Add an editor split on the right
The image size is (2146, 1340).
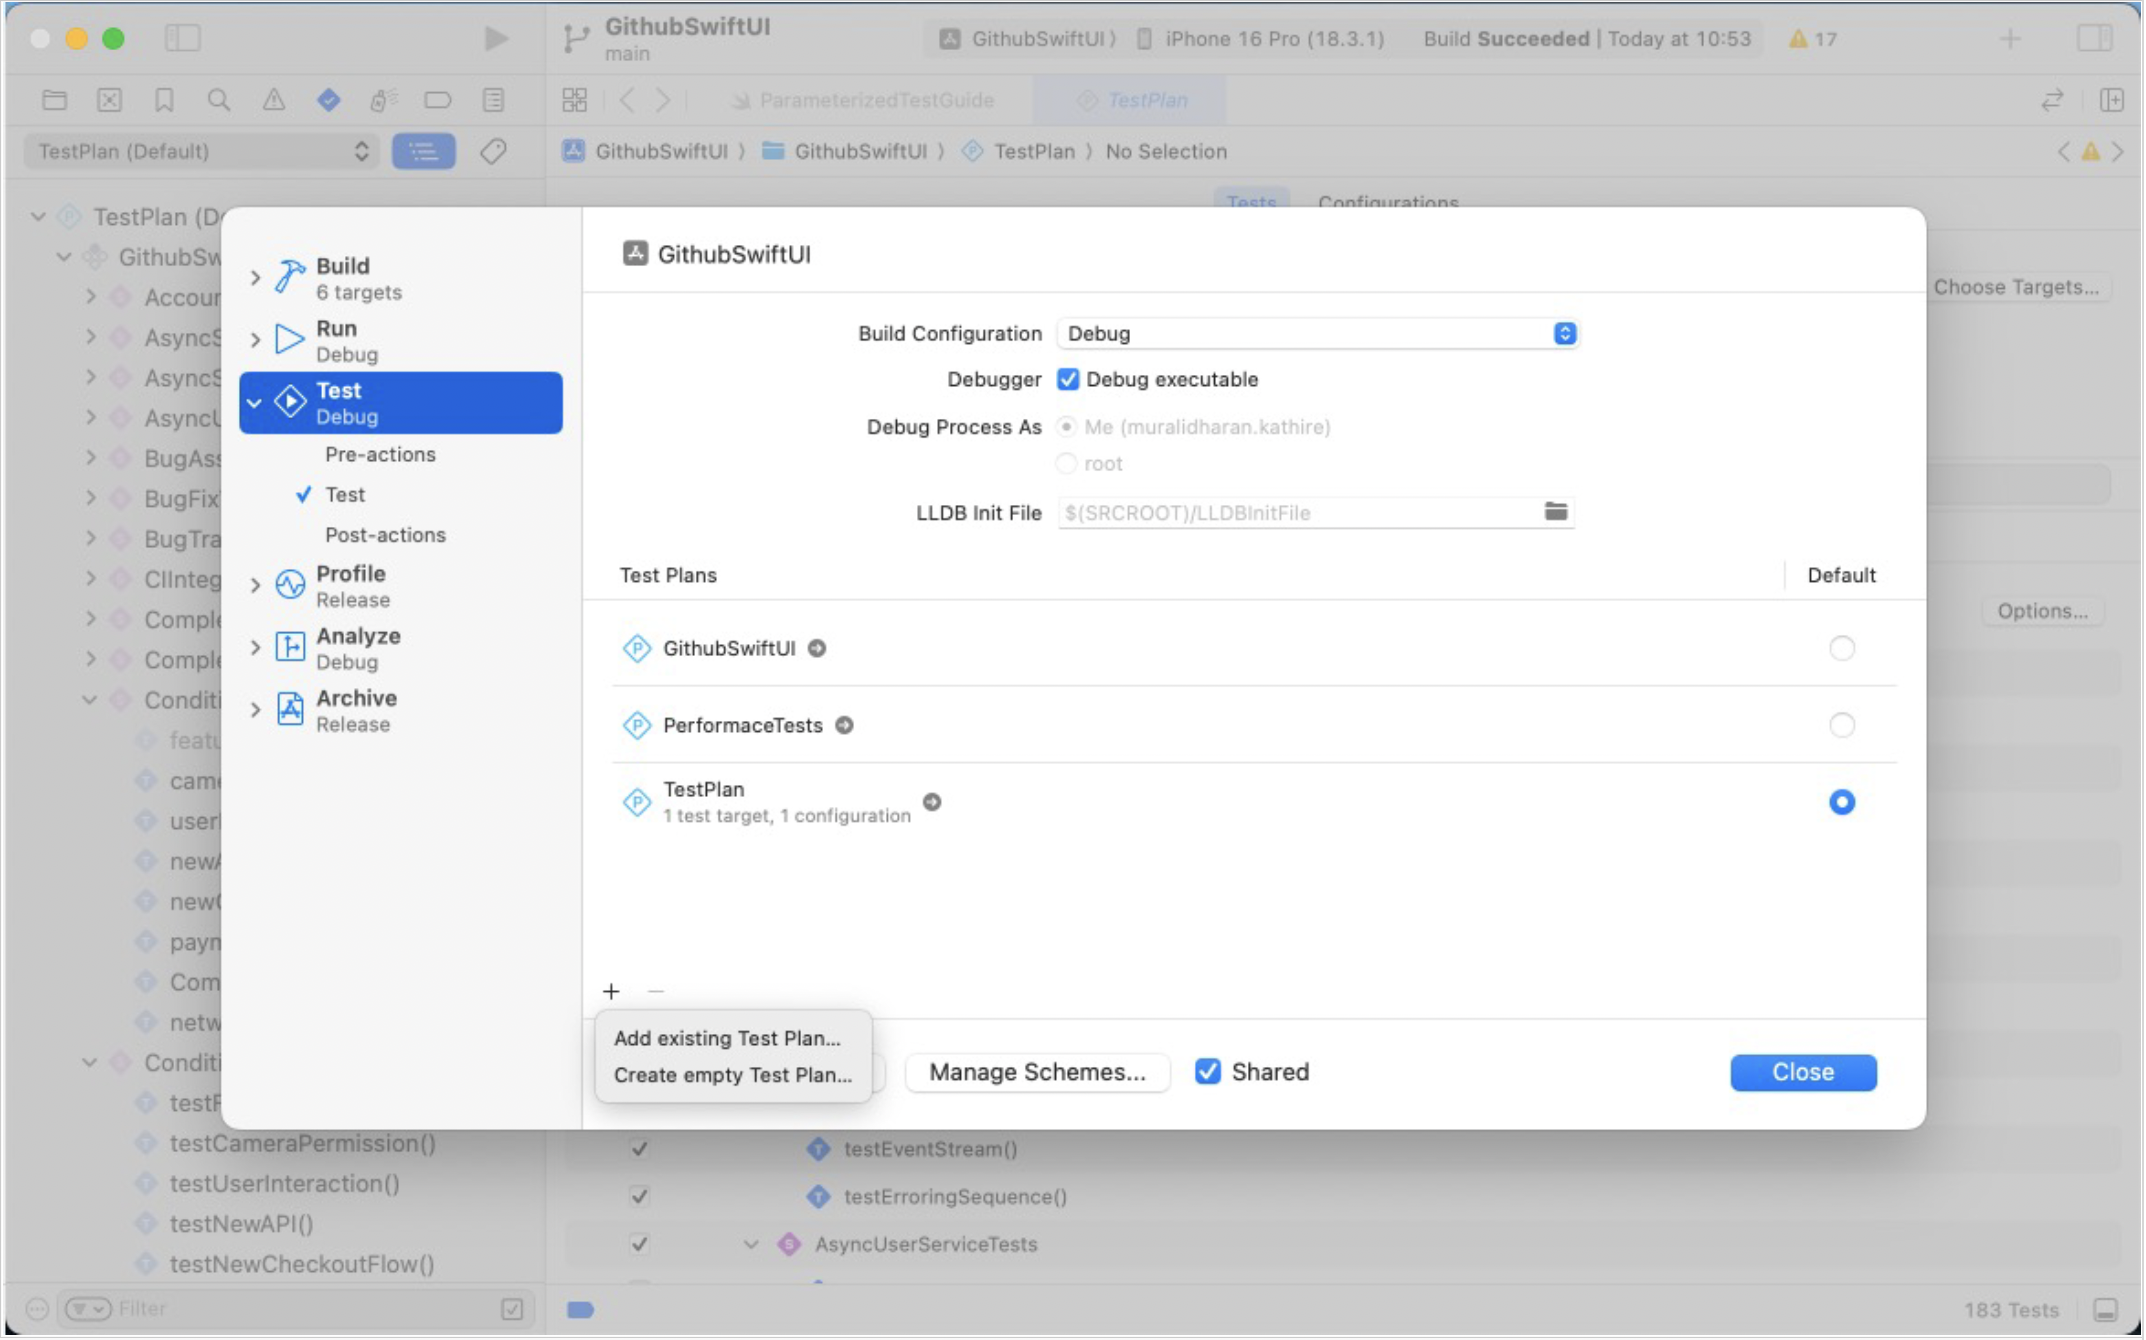pyautogui.click(x=2112, y=100)
